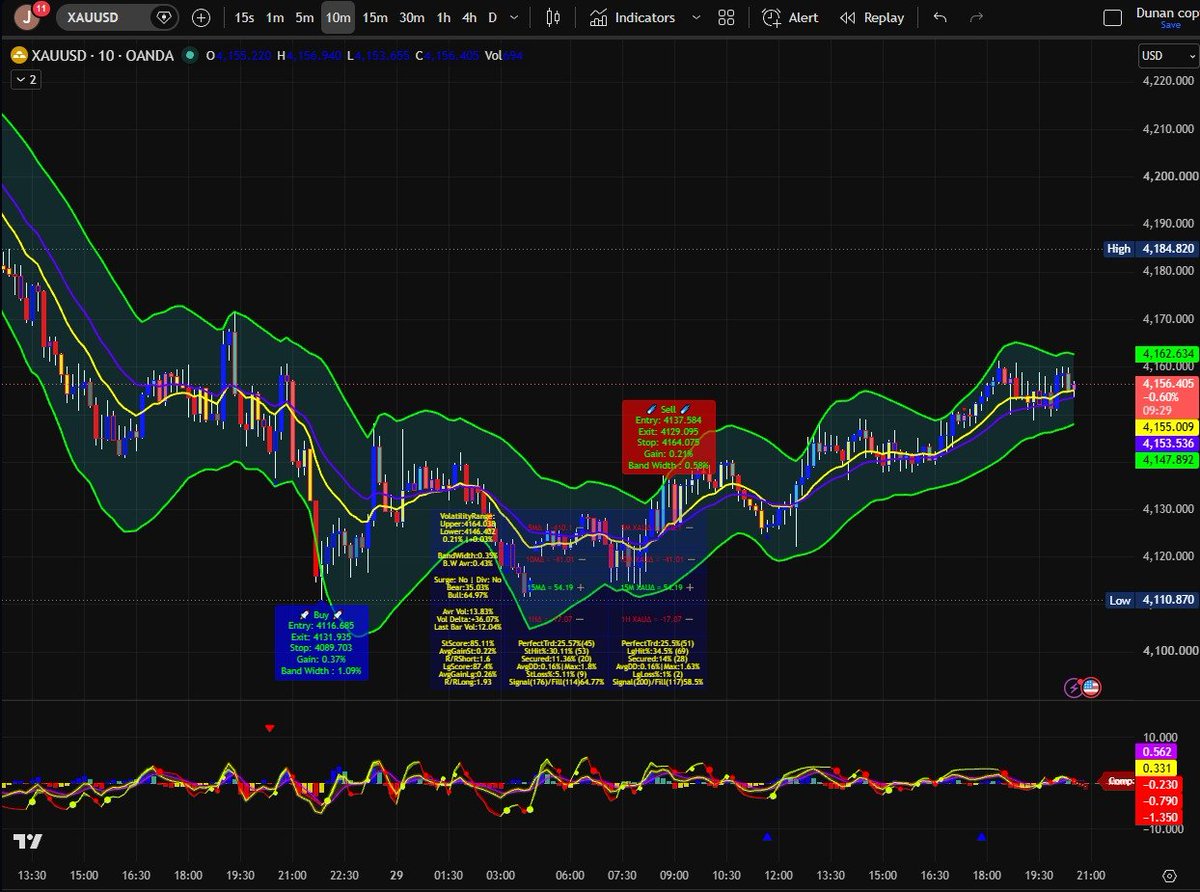Click blue up-triangle marker near 18:00
The height and width of the screenshot is (892, 1200).
tap(982, 836)
